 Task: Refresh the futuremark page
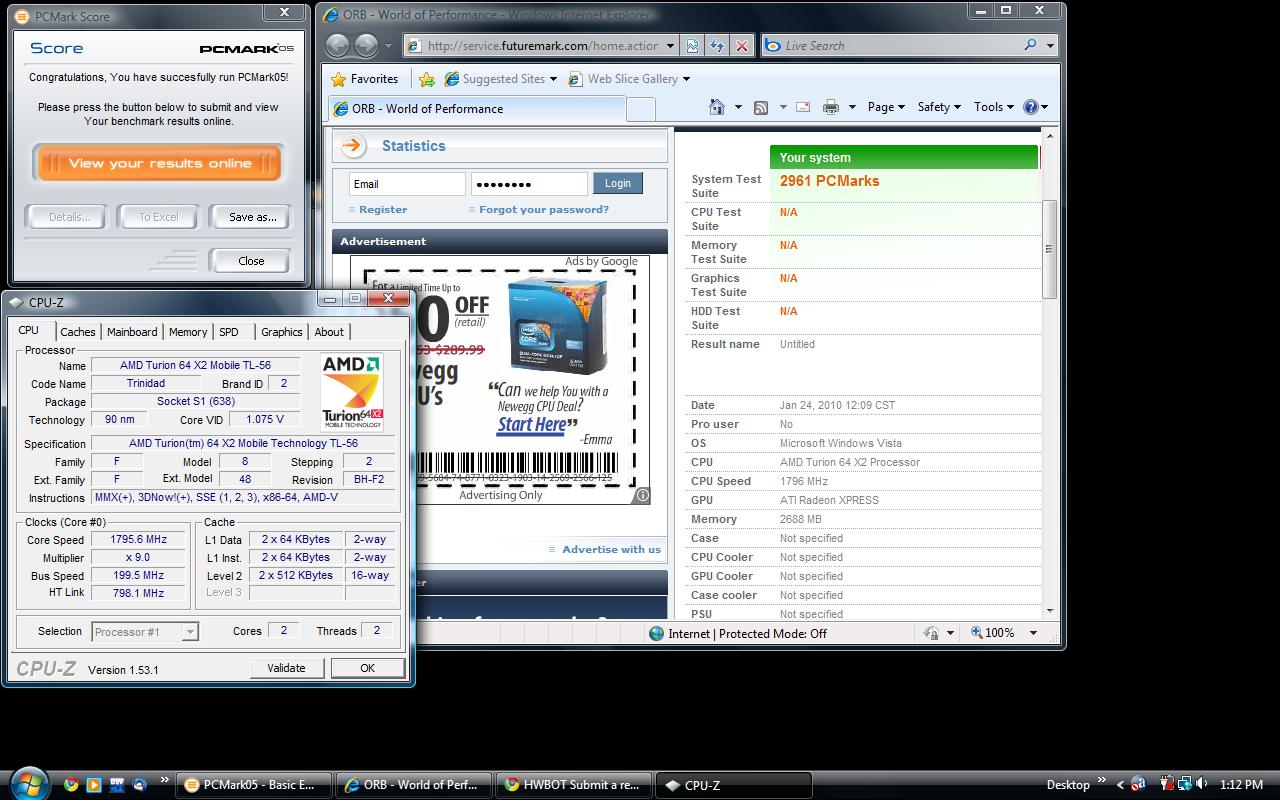pyautogui.click(x=716, y=45)
